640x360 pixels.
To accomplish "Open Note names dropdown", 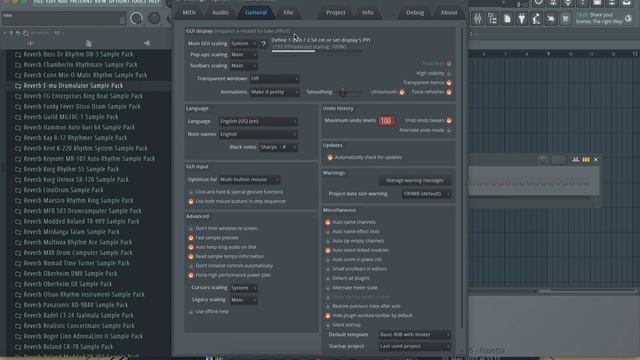I will point(258,134).
